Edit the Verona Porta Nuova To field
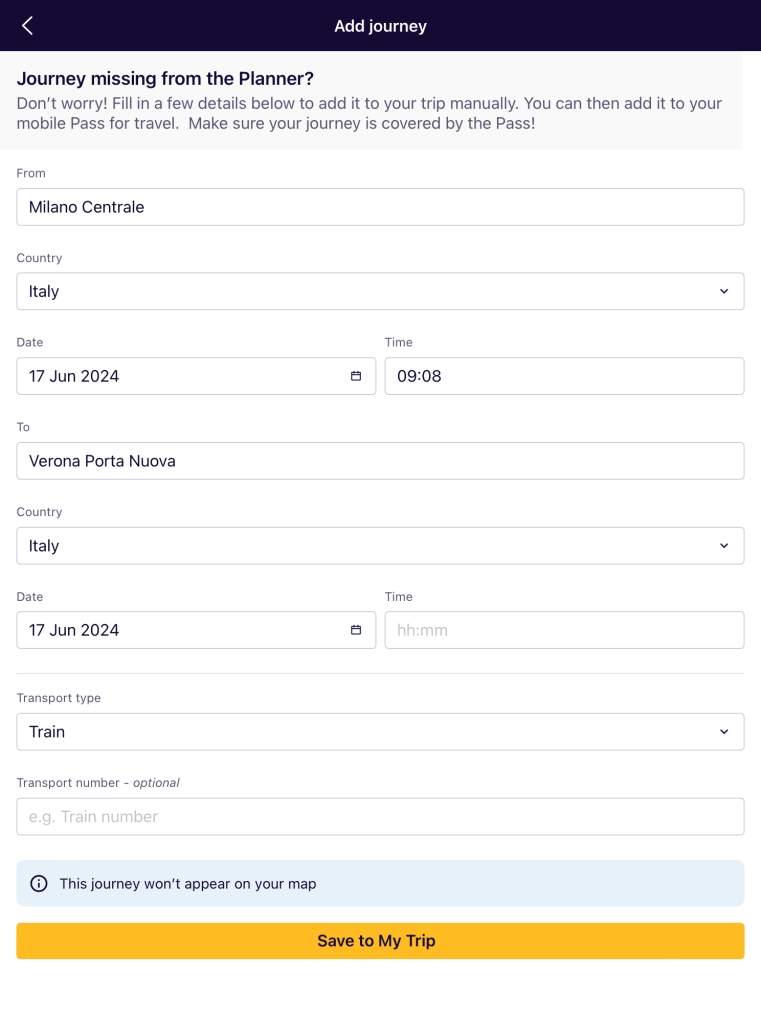761x1023 pixels. coord(380,461)
